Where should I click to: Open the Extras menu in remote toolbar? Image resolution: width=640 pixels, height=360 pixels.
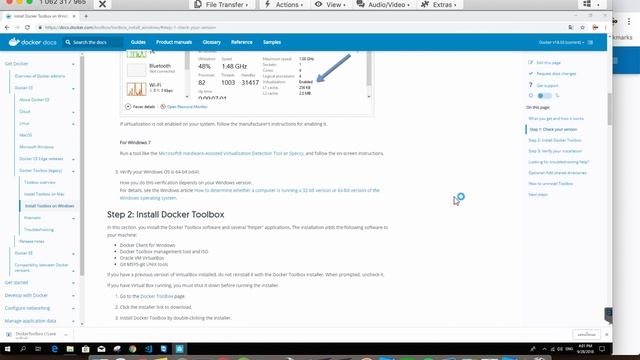click(439, 4)
